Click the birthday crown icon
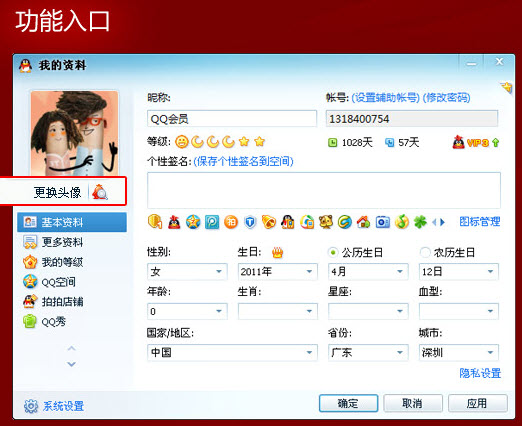Image resolution: width=522 pixels, height=426 pixels. click(277, 253)
